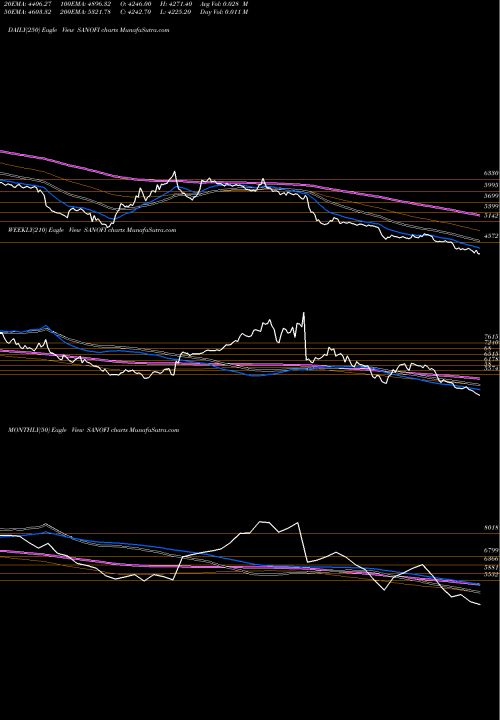Viewport: 500px width, 720px height.
Task: Click the 6330 price label on daily chart
Action: click(491, 174)
